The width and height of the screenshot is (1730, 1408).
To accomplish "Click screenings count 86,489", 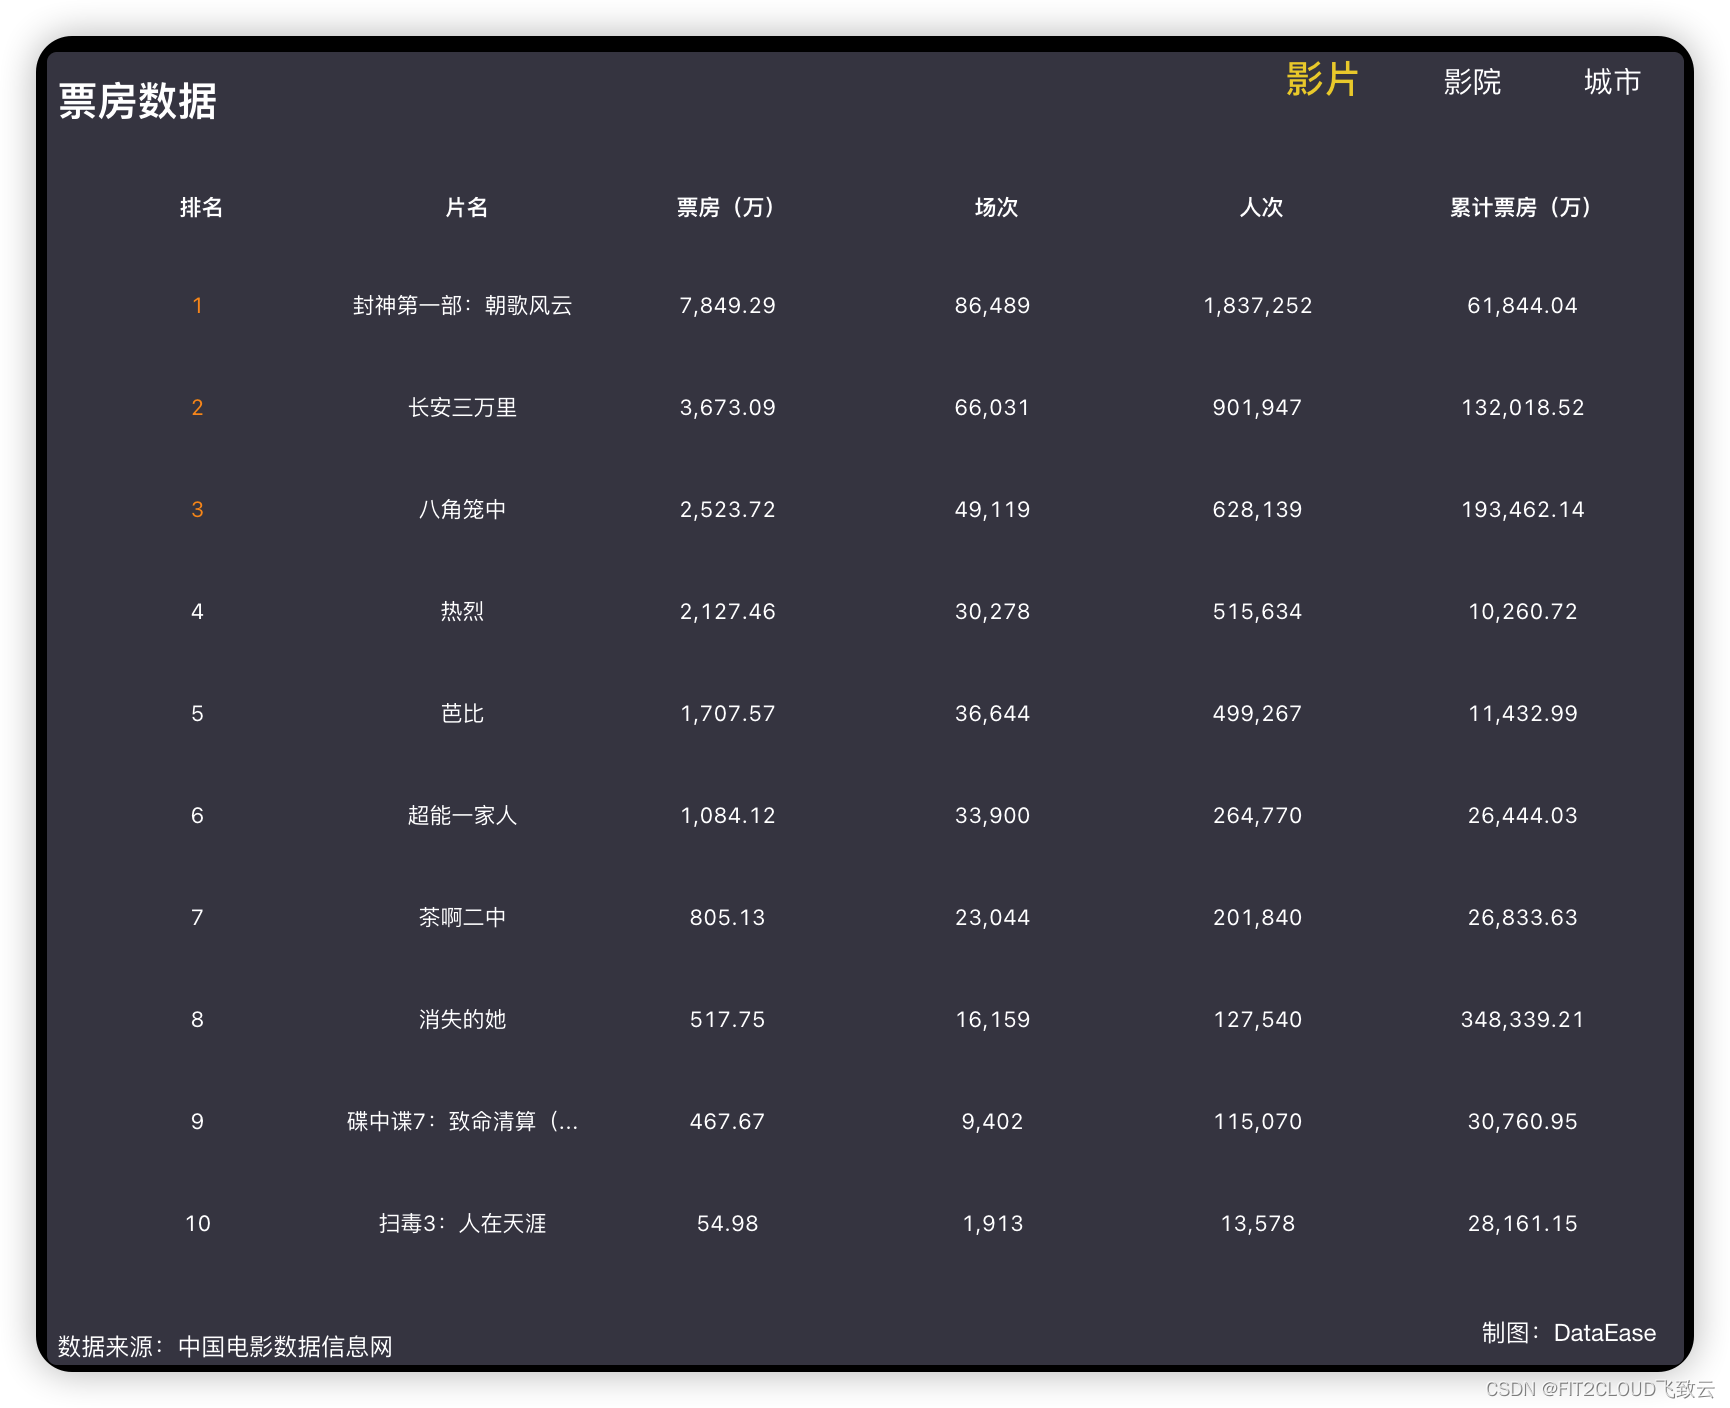I will (x=992, y=305).
